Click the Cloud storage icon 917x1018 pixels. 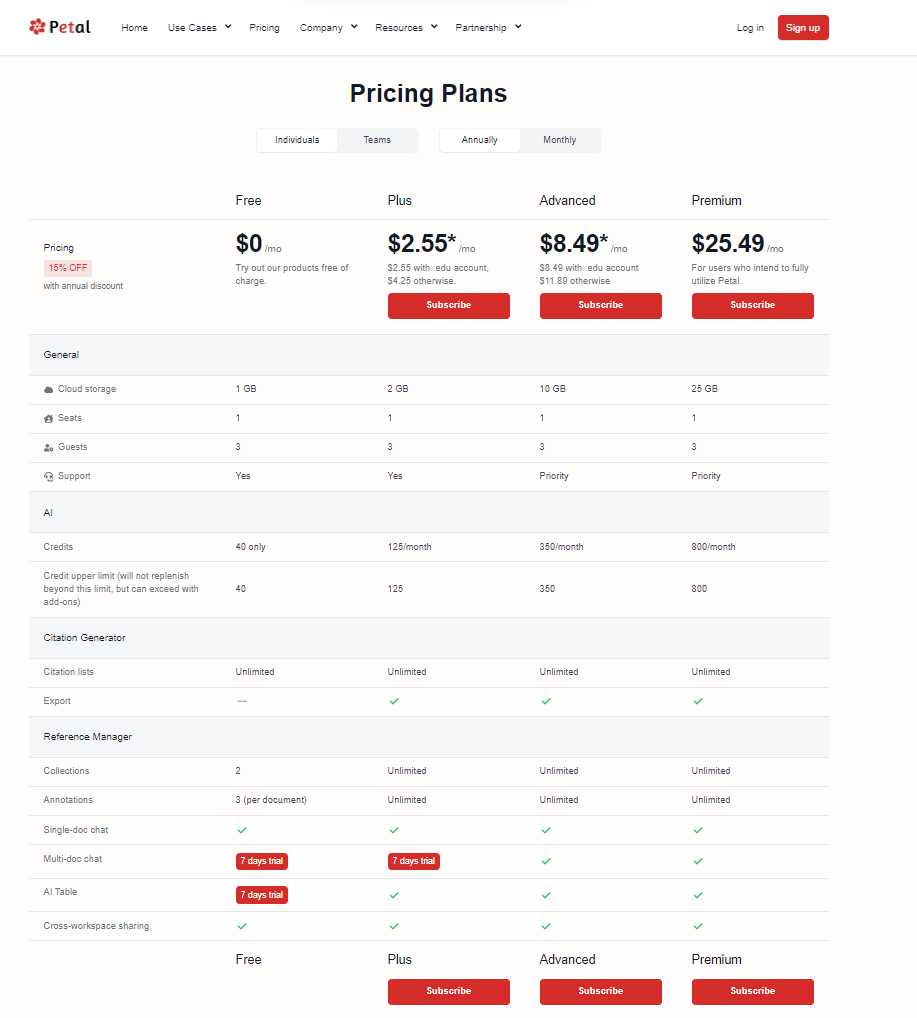(x=47, y=388)
